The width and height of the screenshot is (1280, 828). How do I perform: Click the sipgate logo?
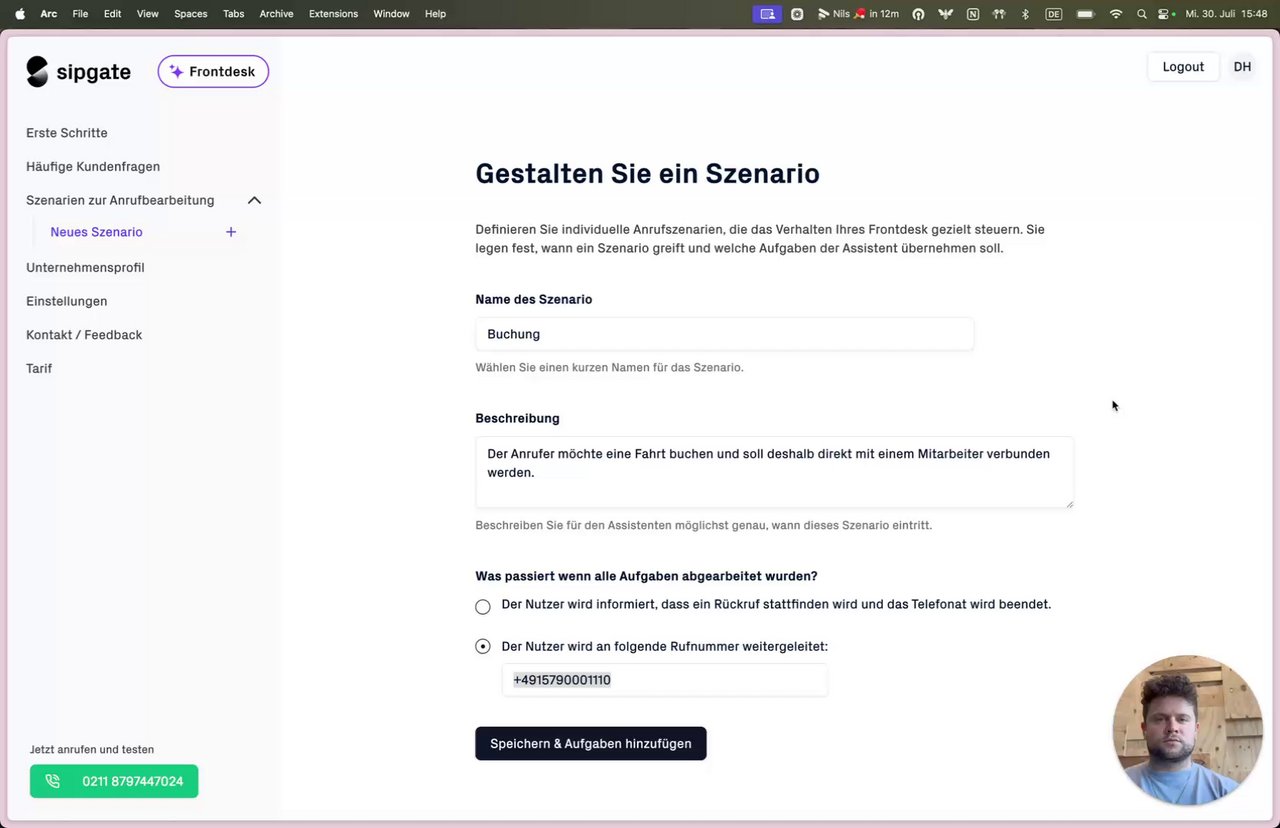point(78,72)
